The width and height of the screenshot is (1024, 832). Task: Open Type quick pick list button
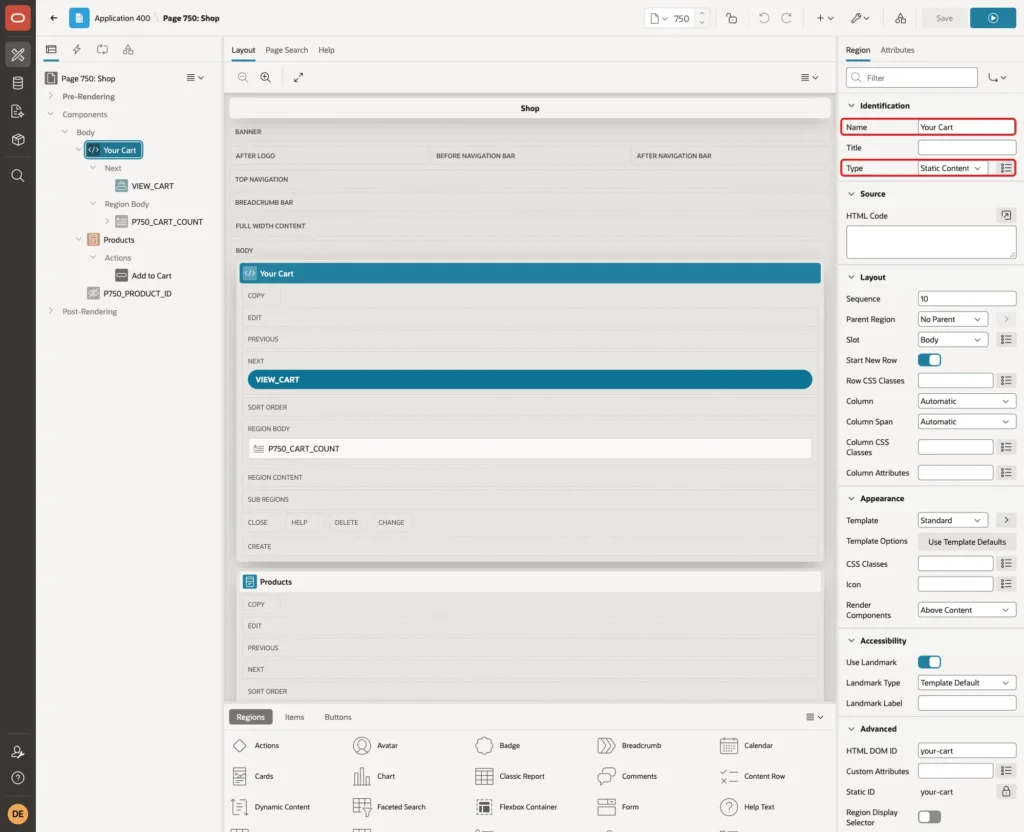1006,168
